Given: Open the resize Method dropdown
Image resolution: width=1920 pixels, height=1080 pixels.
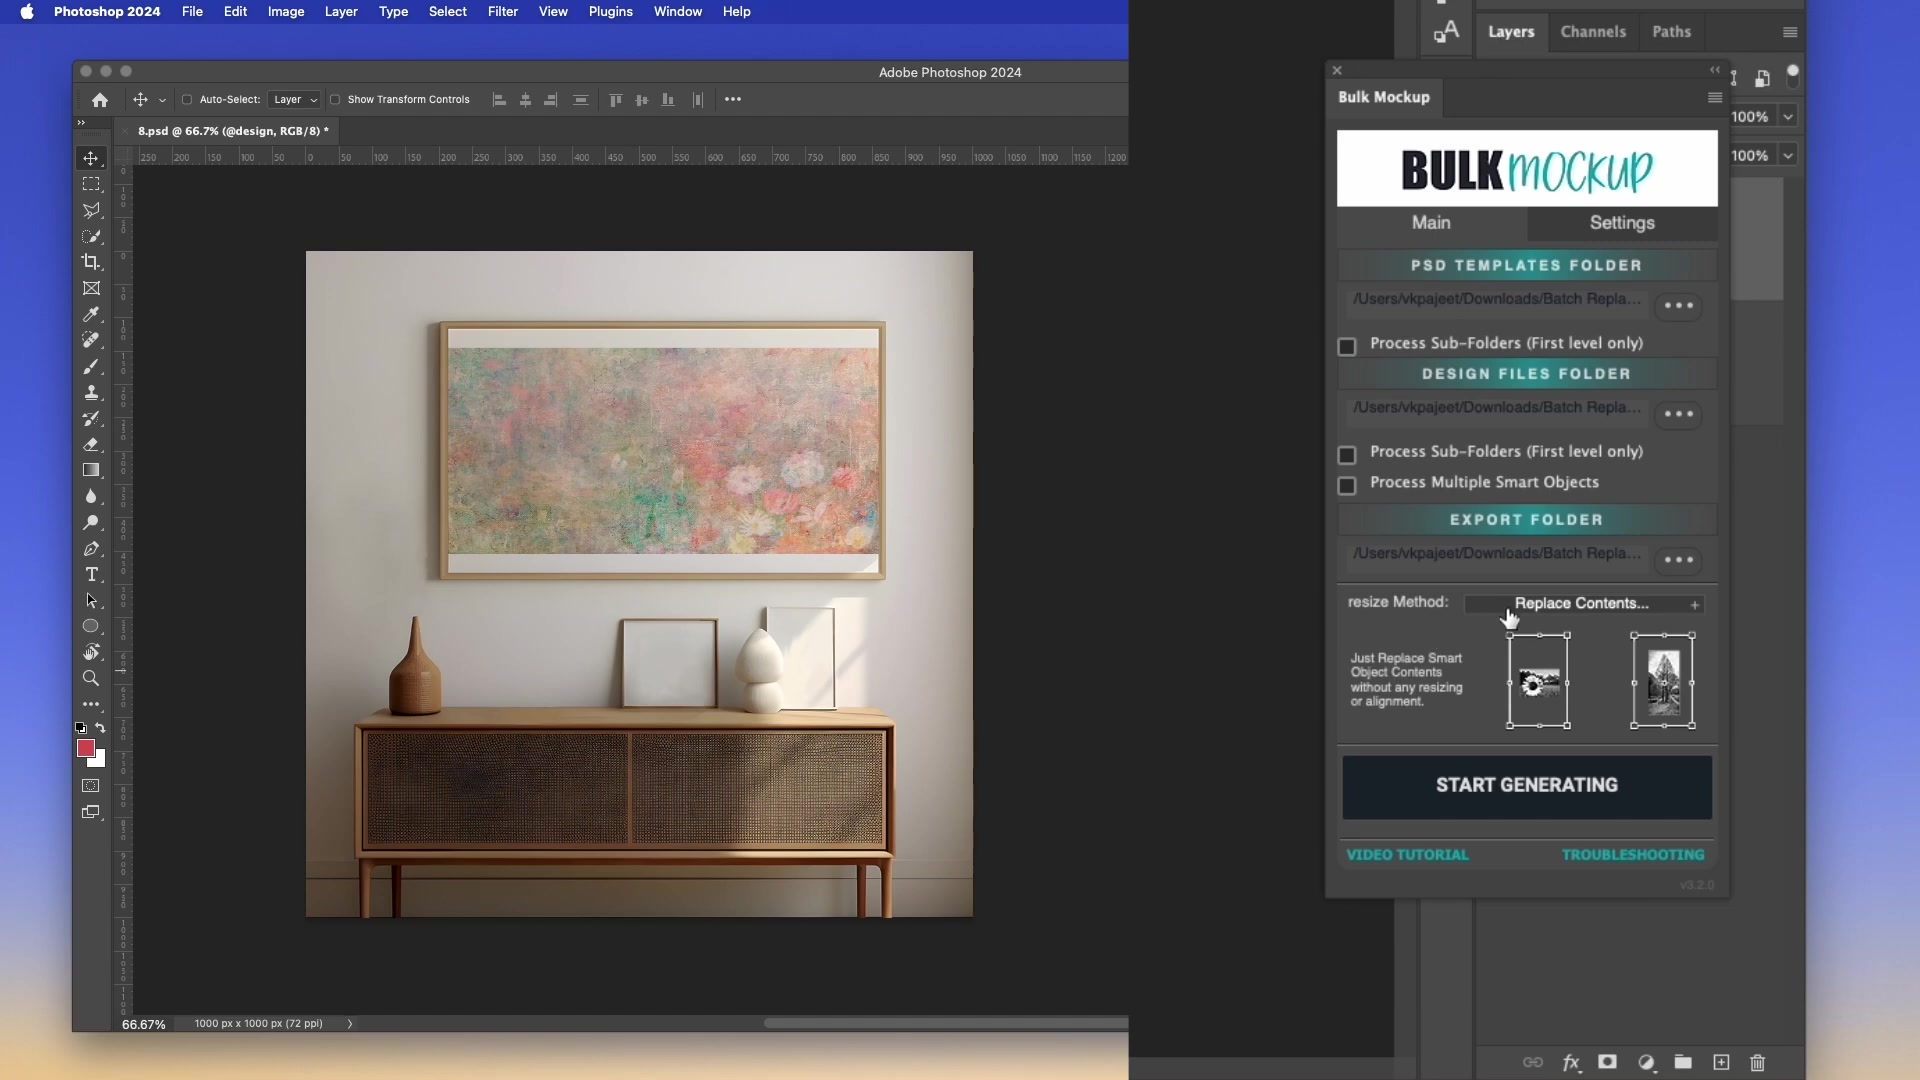Looking at the screenshot, I should click(1584, 603).
